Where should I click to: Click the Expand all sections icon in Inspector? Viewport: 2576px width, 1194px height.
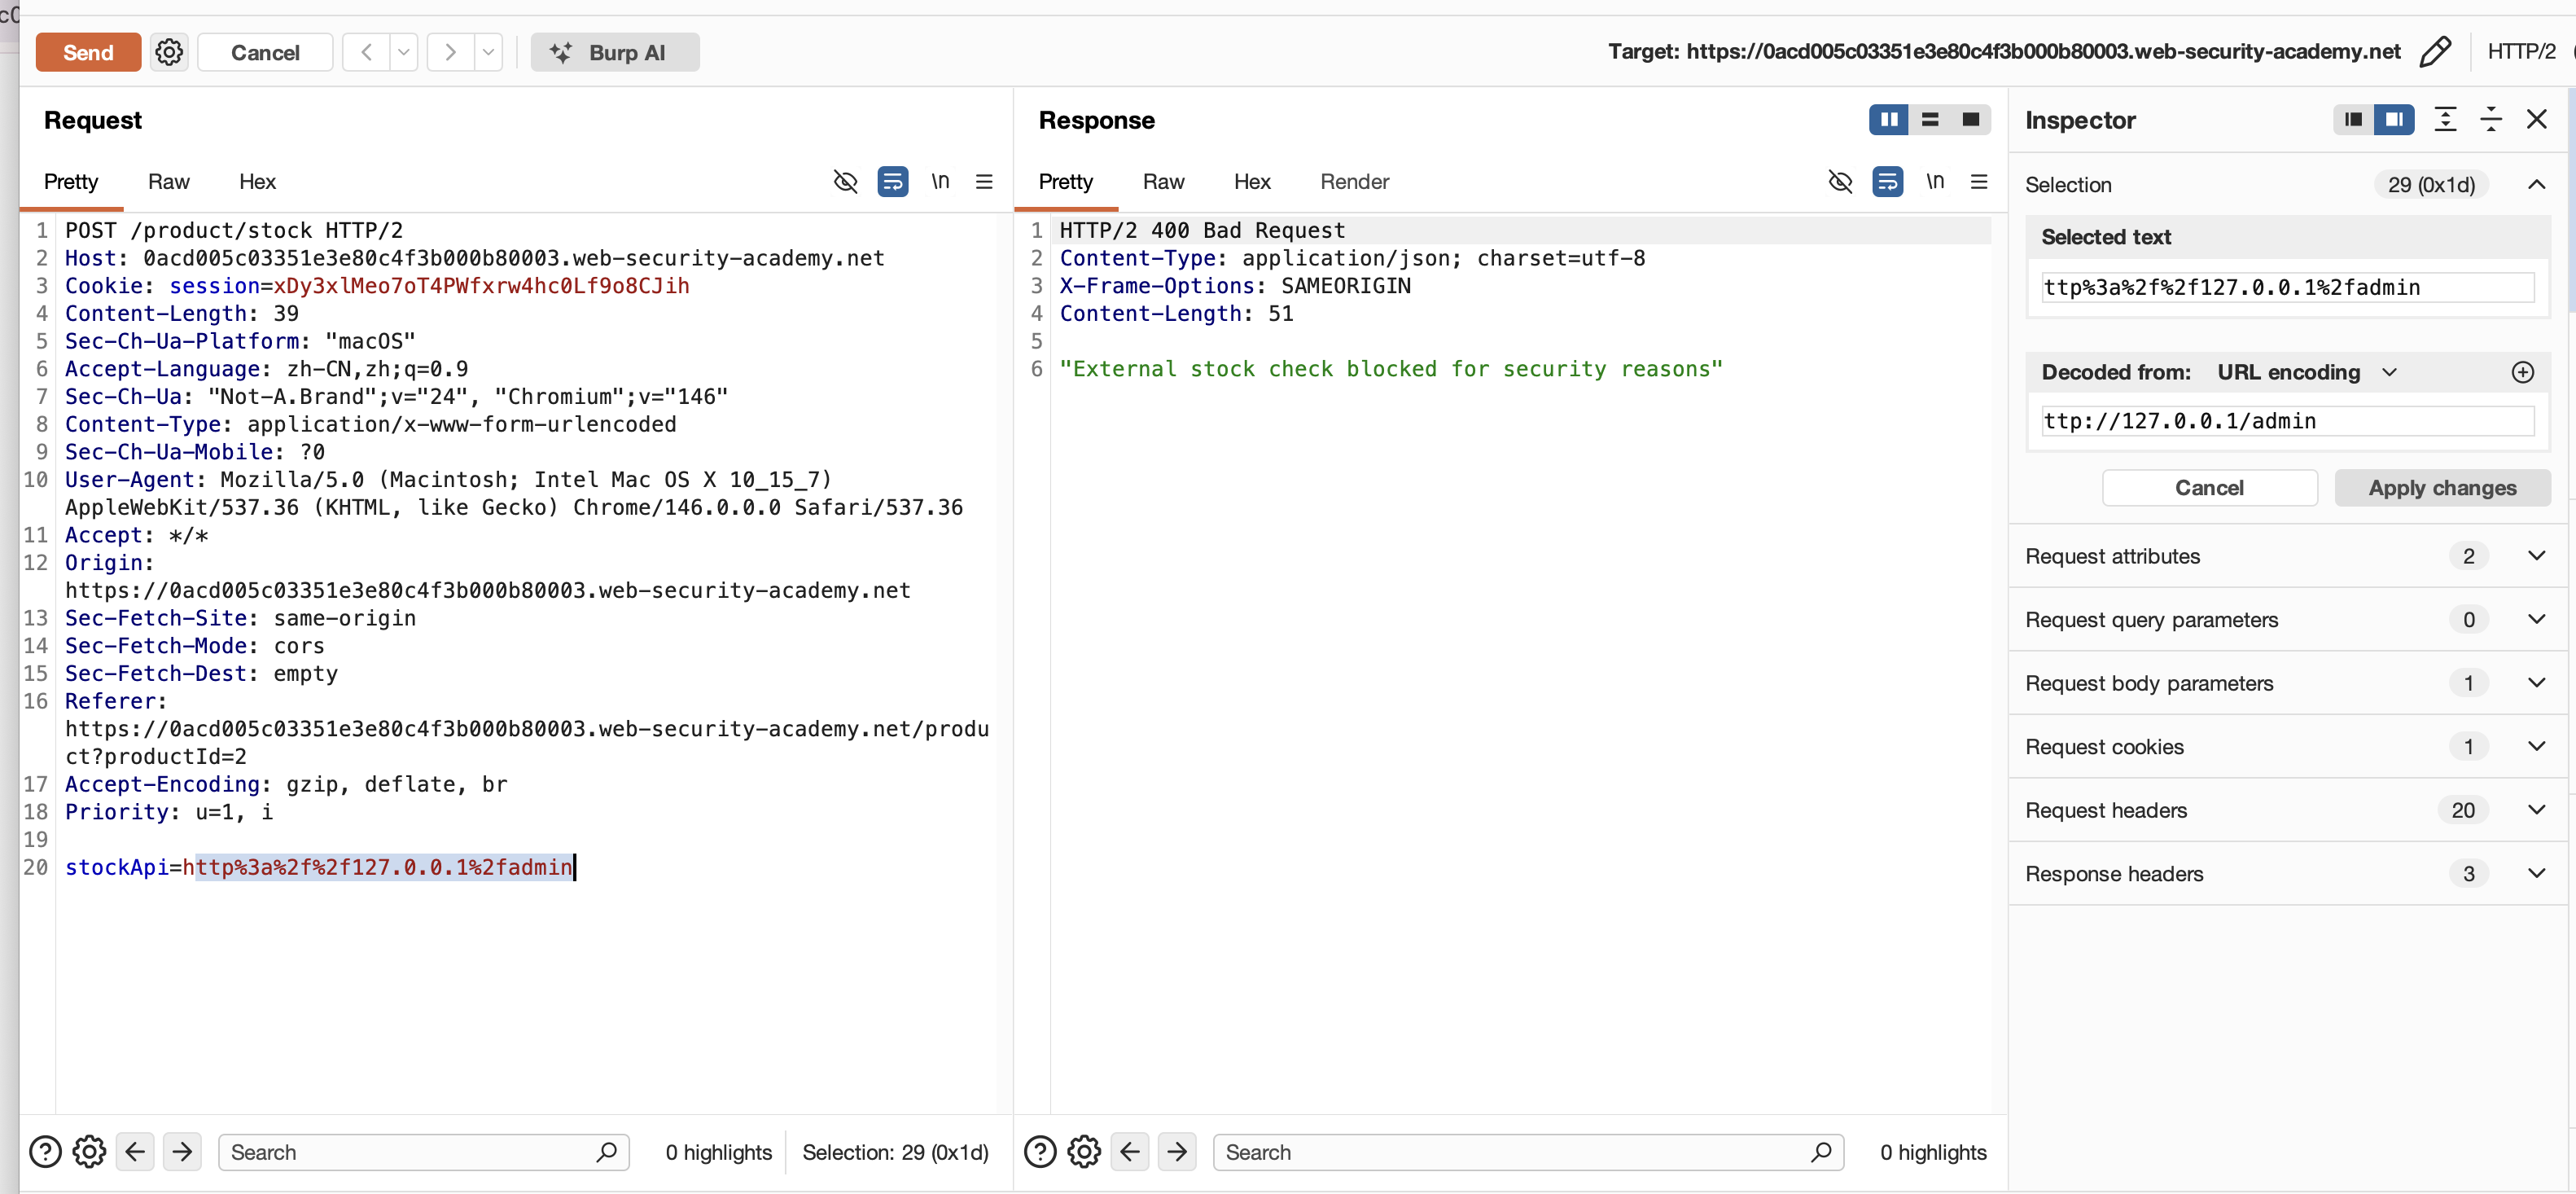[x=2445, y=120]
